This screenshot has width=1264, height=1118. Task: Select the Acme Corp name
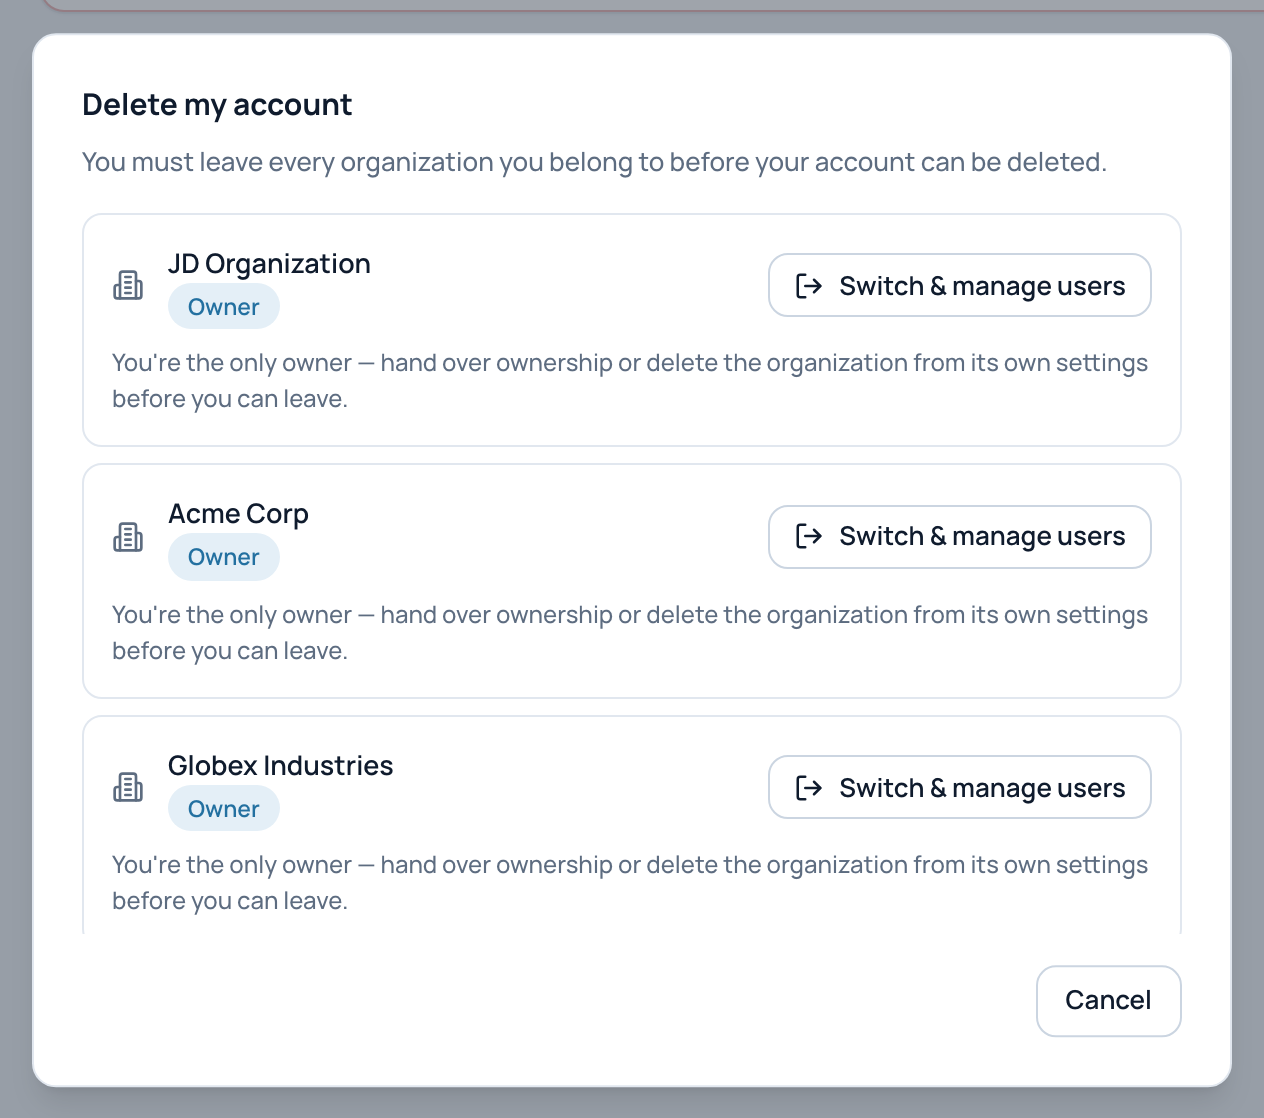click(238, 514)
